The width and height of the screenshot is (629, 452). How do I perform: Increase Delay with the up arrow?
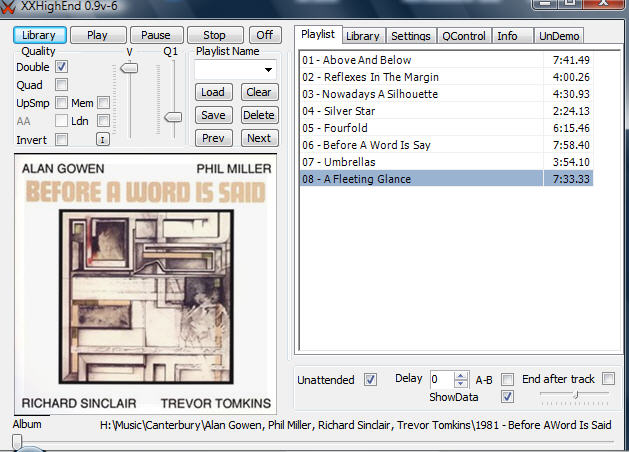(461, 375)
